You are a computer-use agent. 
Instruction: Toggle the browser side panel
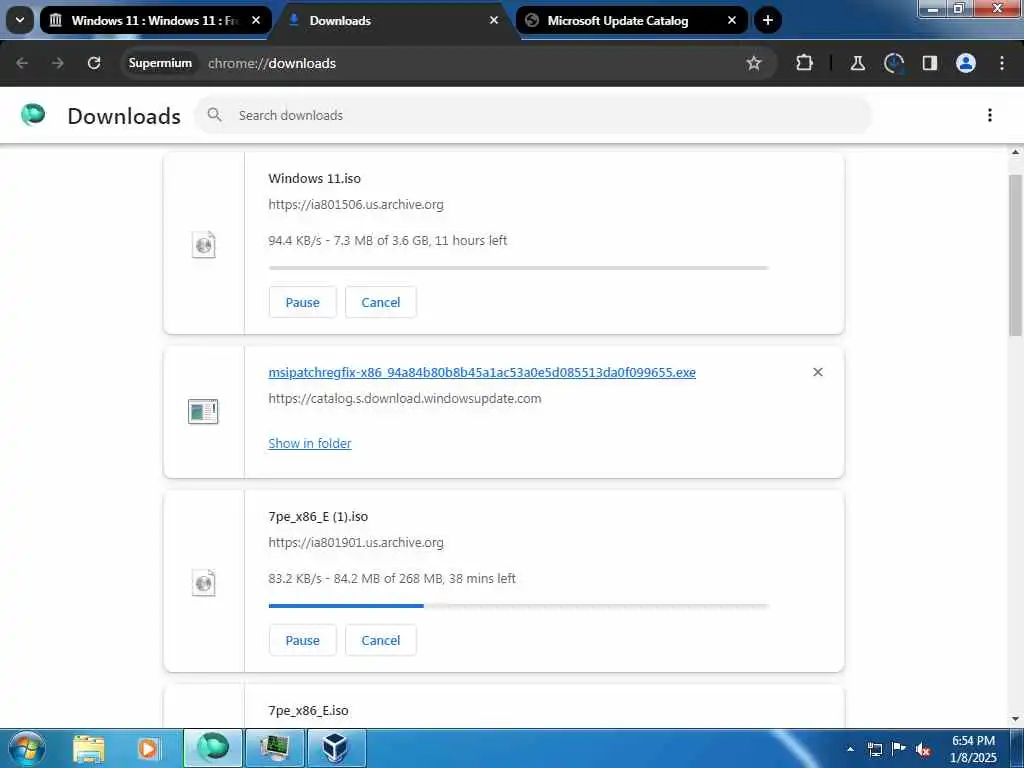click(930, 63)
